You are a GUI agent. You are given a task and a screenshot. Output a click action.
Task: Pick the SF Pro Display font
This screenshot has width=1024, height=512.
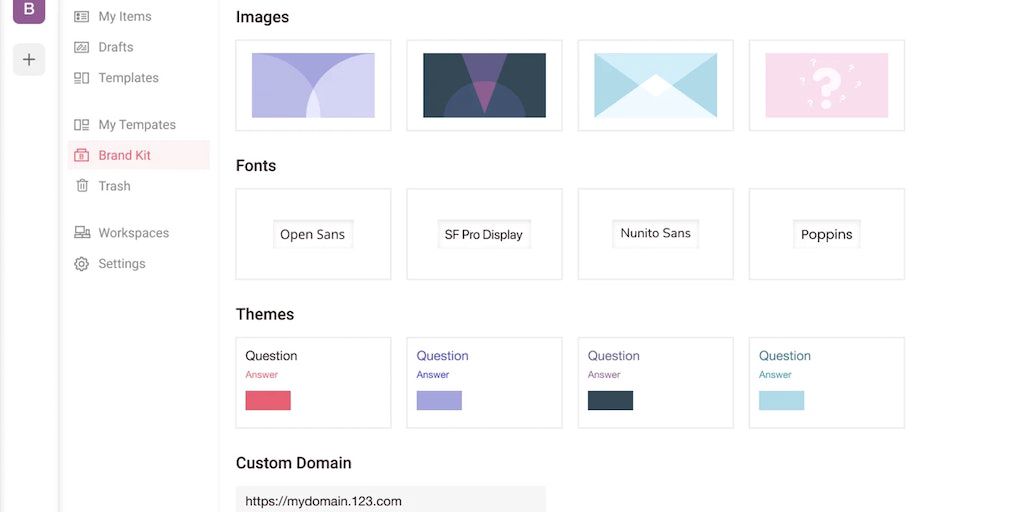(484, 234)
